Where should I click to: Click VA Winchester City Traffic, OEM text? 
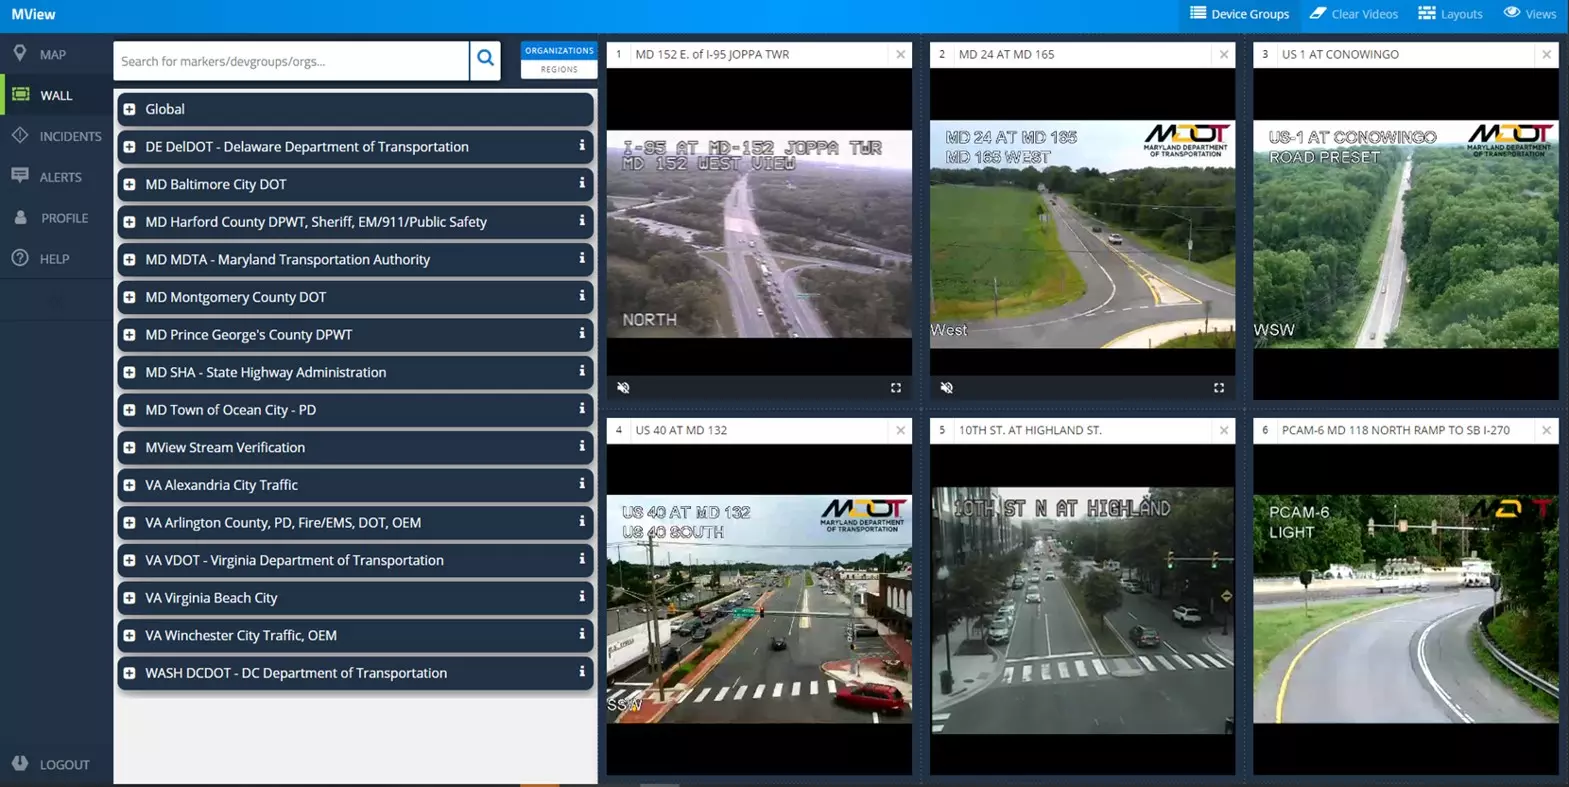coord(241,635)
